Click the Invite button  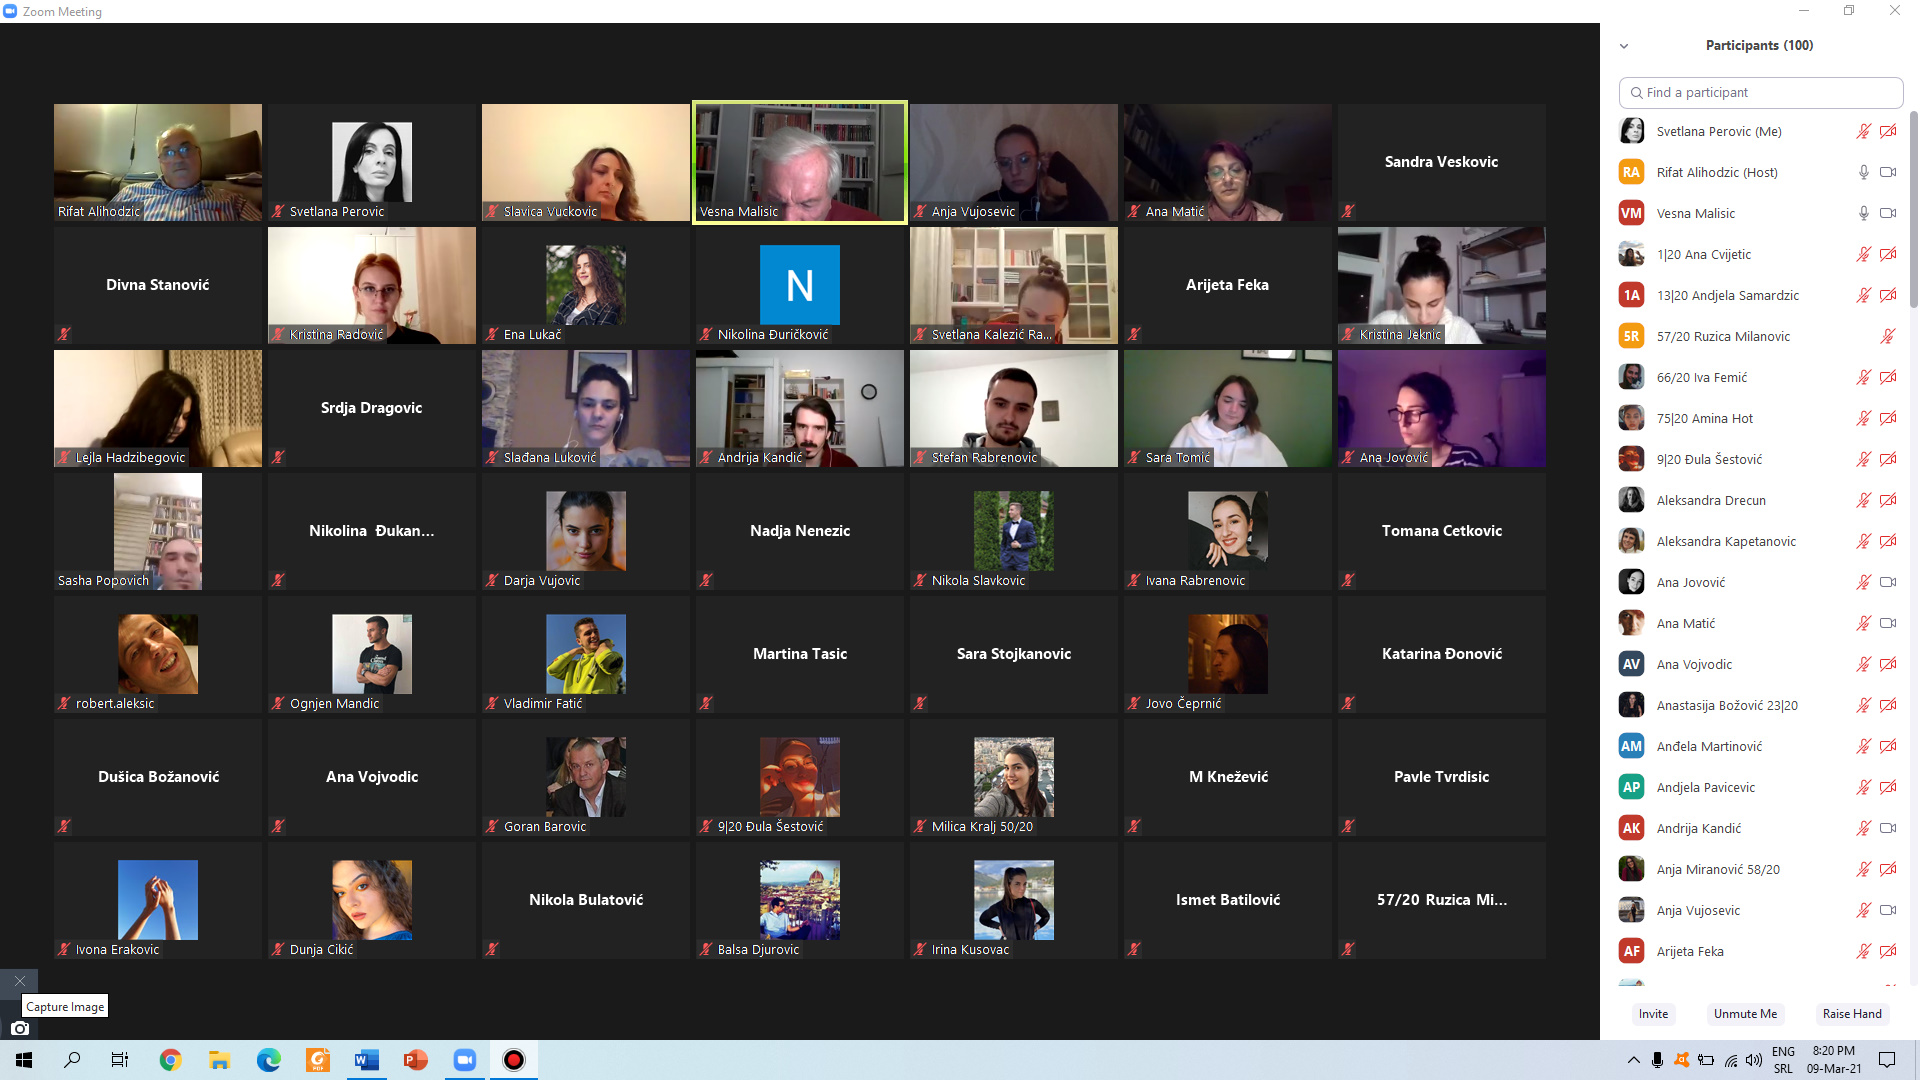click(1653, 1014)
